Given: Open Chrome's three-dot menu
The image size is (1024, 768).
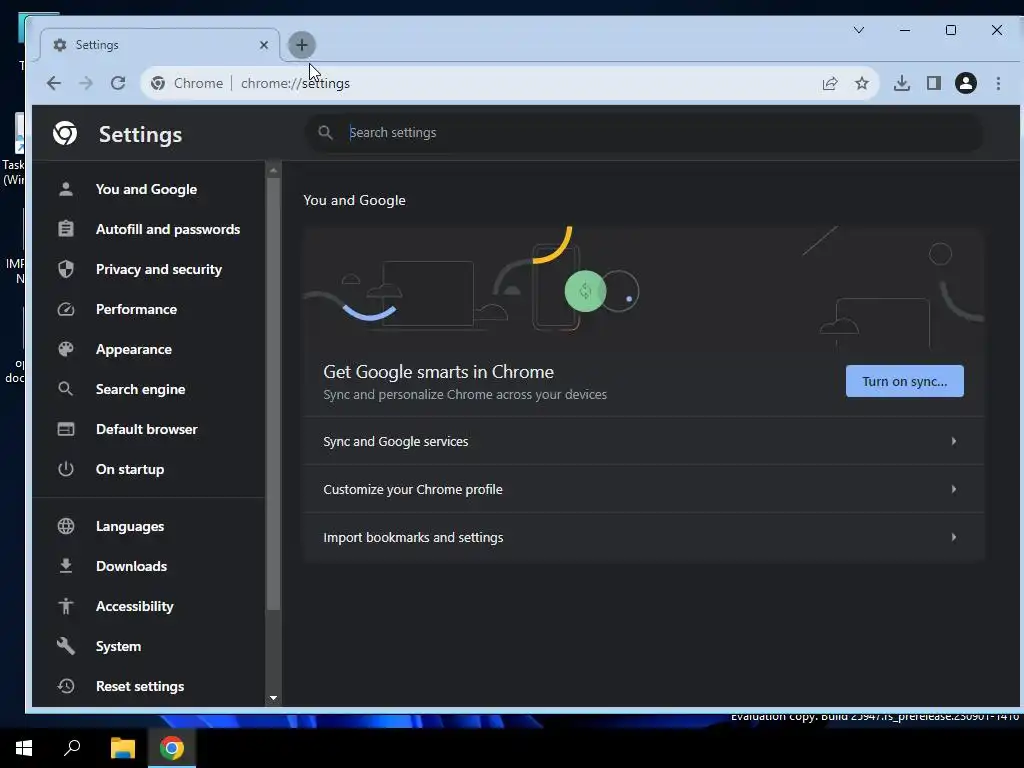Looking at the screenshot, I should click(x=998, y=83).
